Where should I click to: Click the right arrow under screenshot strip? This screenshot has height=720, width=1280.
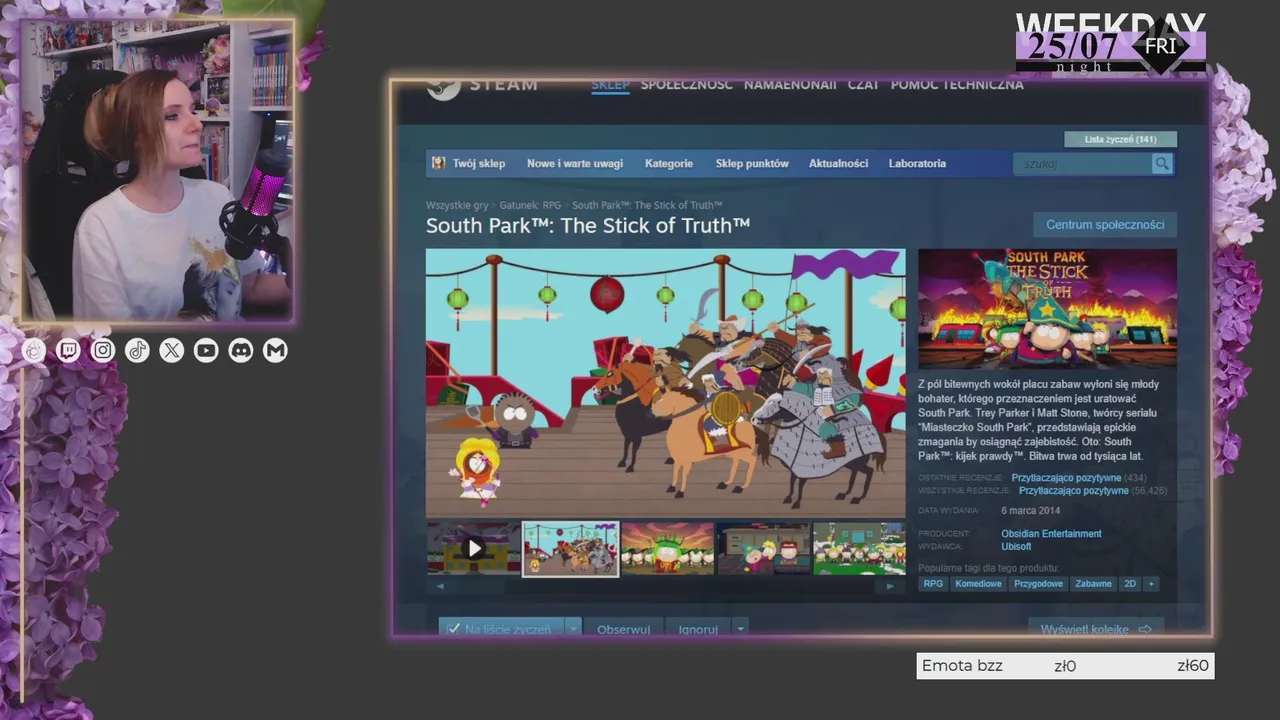(890, 586)
